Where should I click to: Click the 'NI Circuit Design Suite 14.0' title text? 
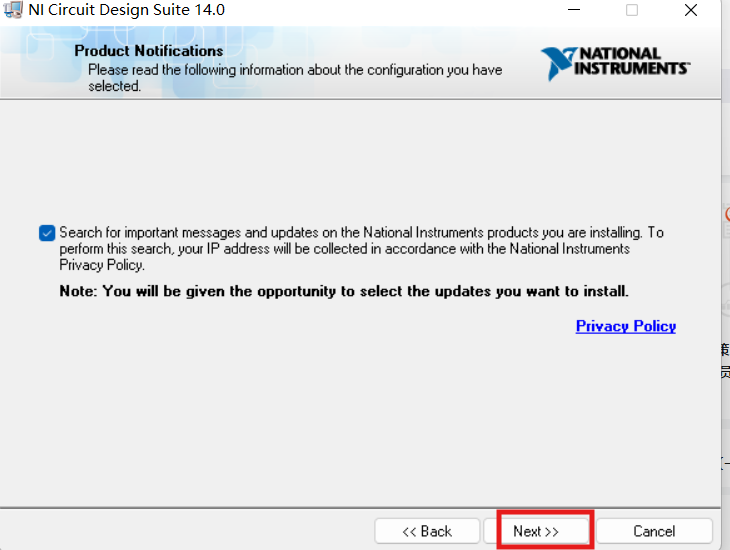pyautogui.click(x=127, y=10)
